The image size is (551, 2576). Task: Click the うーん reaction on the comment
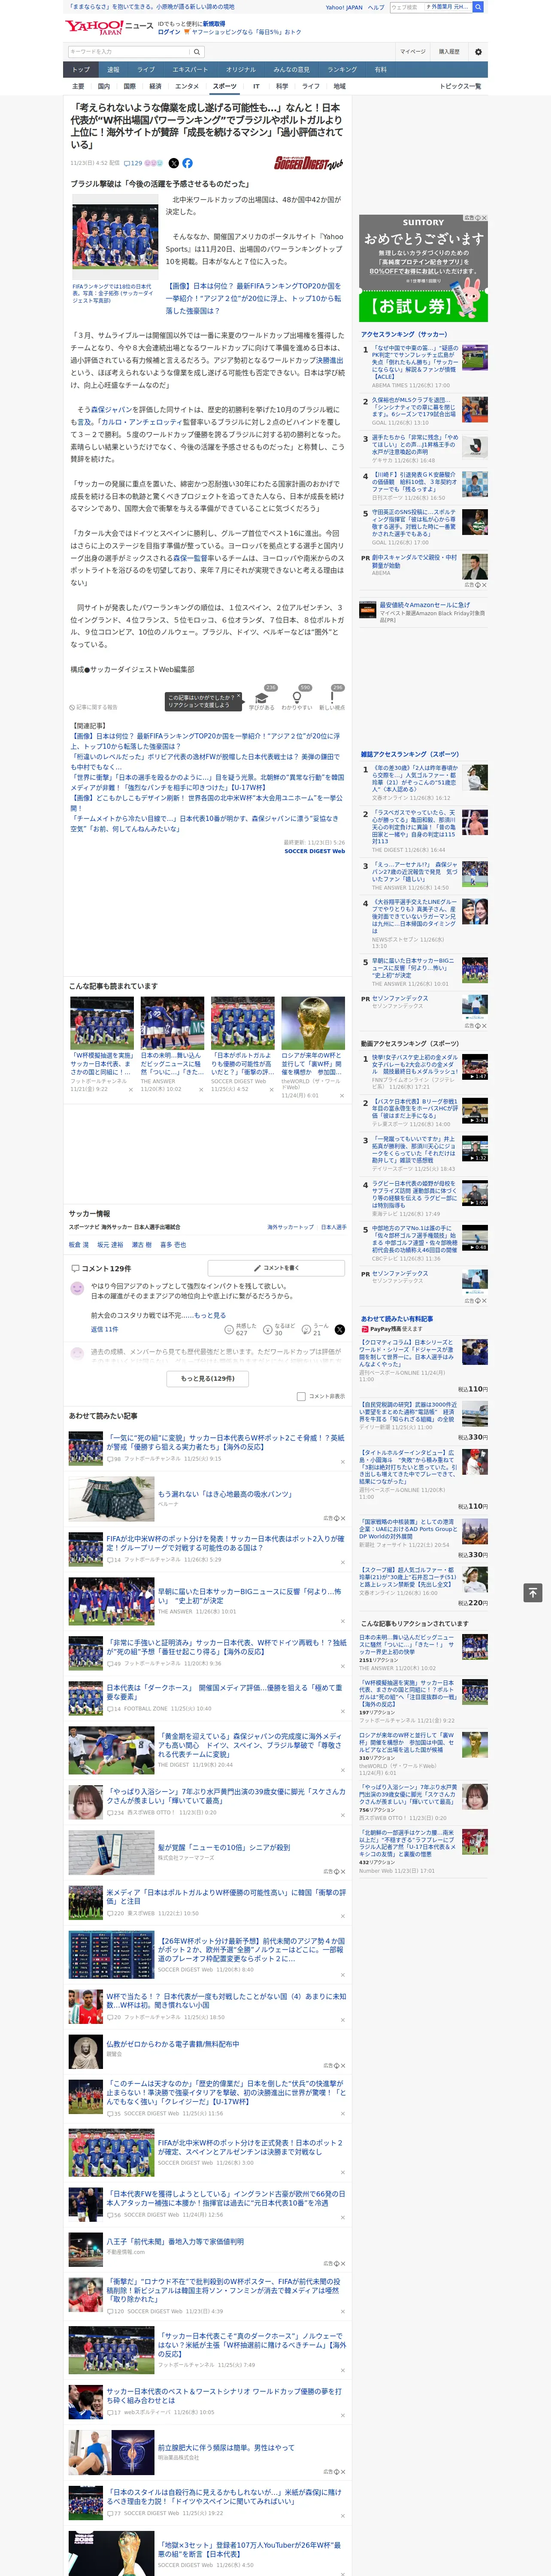(x=307, y=1330)
